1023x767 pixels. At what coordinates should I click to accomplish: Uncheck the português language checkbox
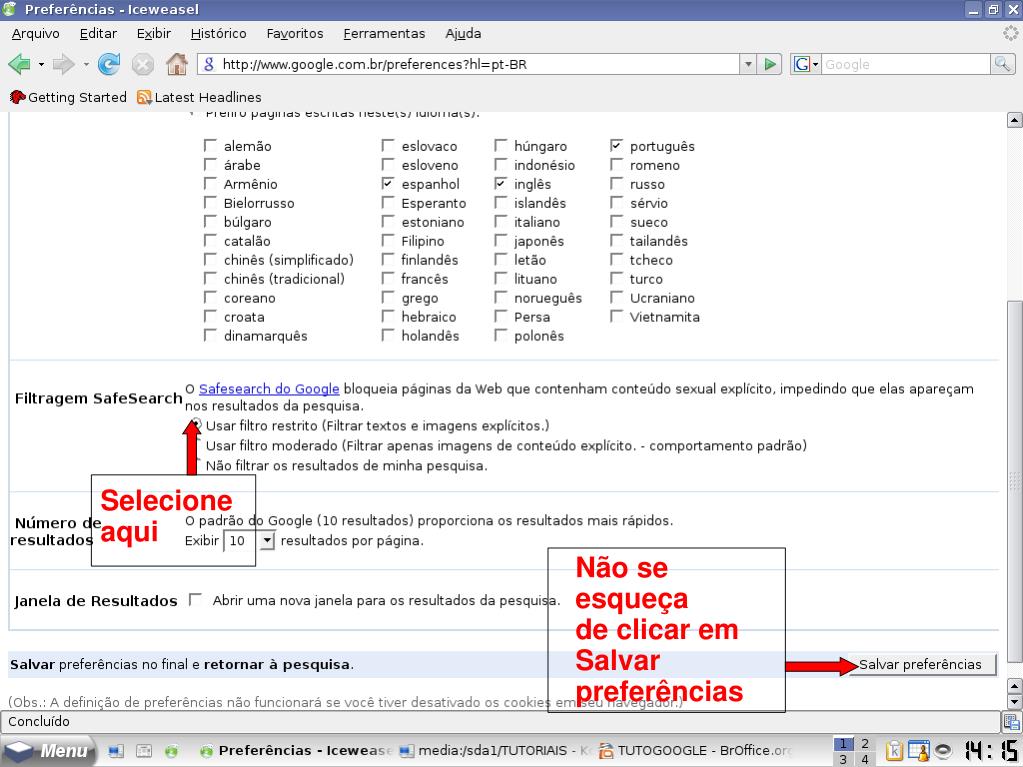[x=617, y=145]
